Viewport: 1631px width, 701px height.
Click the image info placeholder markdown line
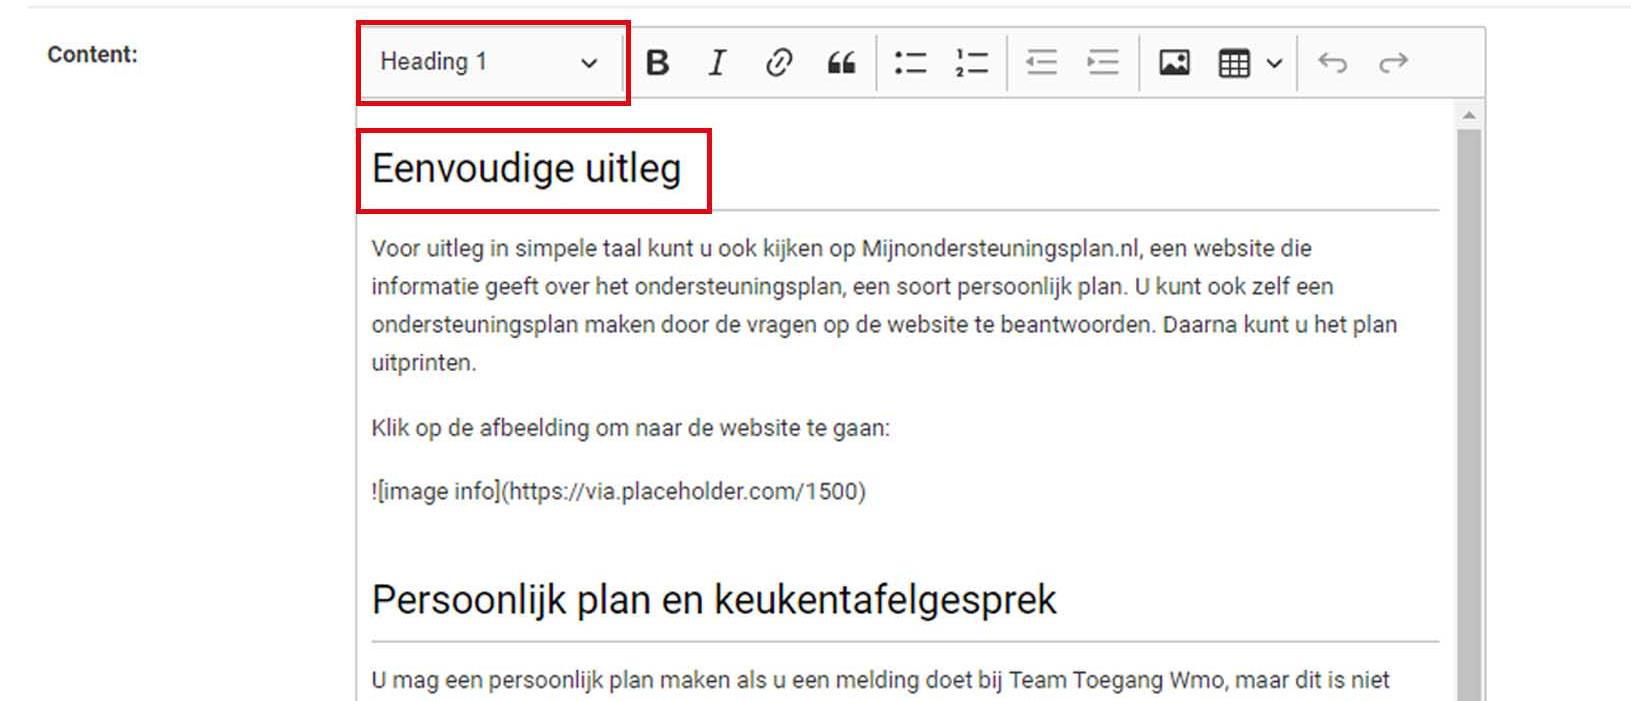[618, 491]
